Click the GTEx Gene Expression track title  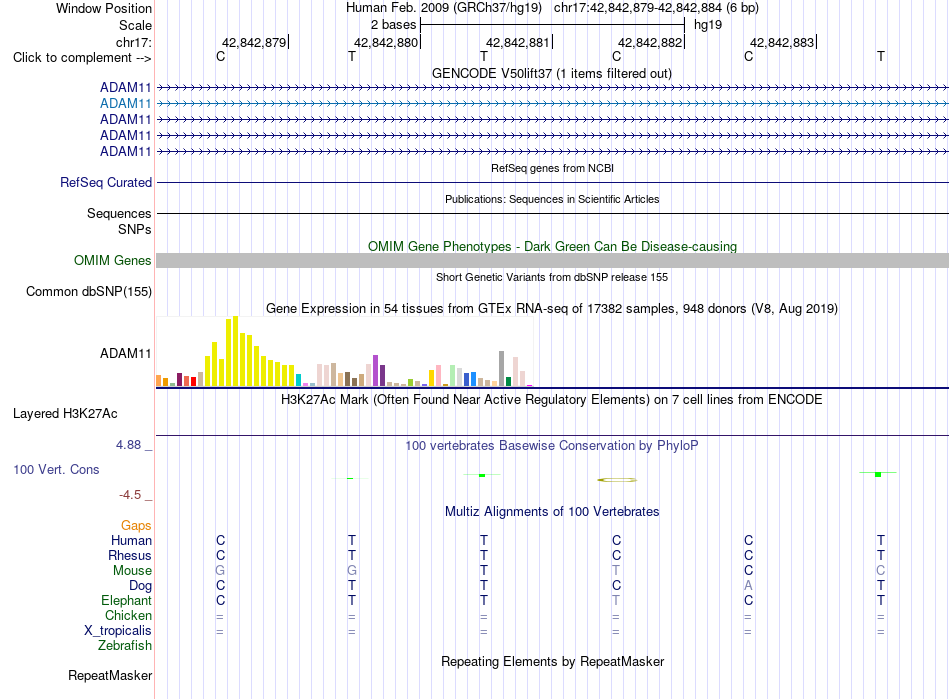552,308
